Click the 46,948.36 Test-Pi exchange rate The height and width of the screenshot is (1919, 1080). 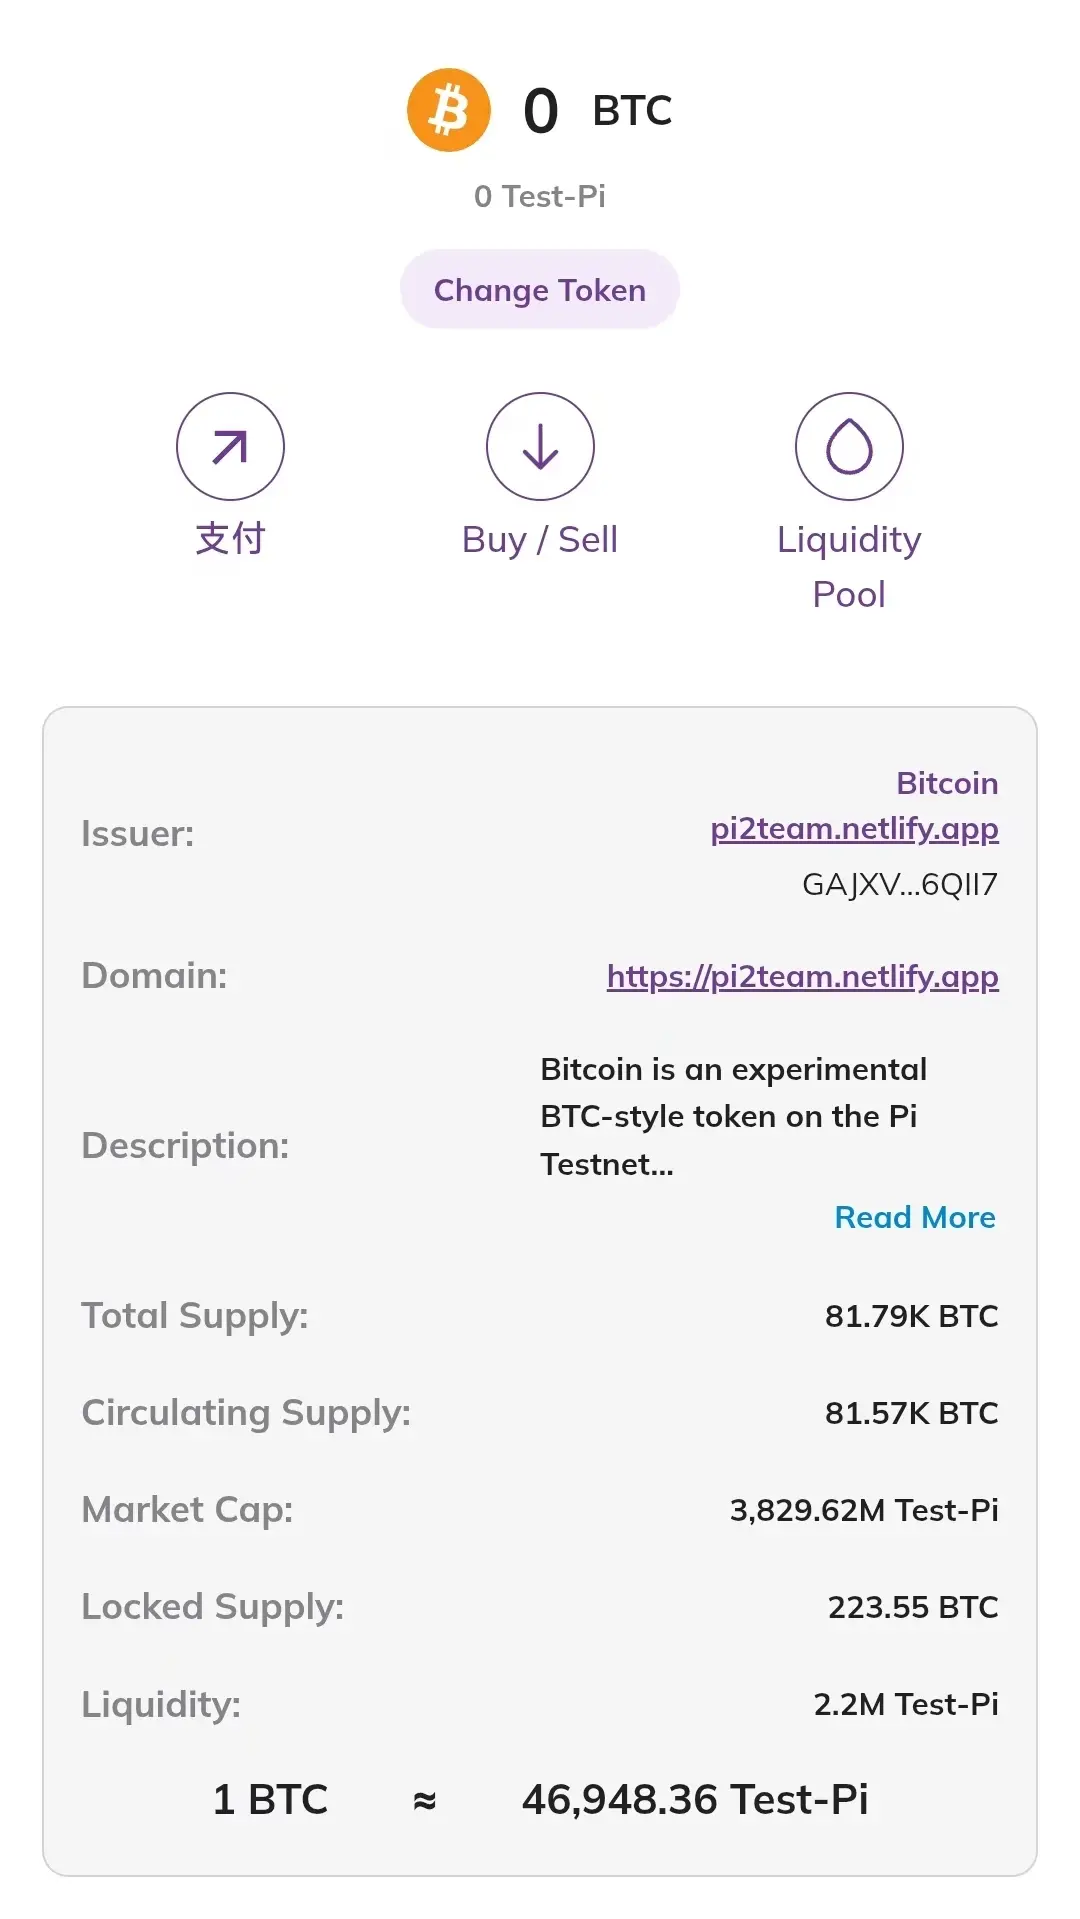(x=695, y=1800)
